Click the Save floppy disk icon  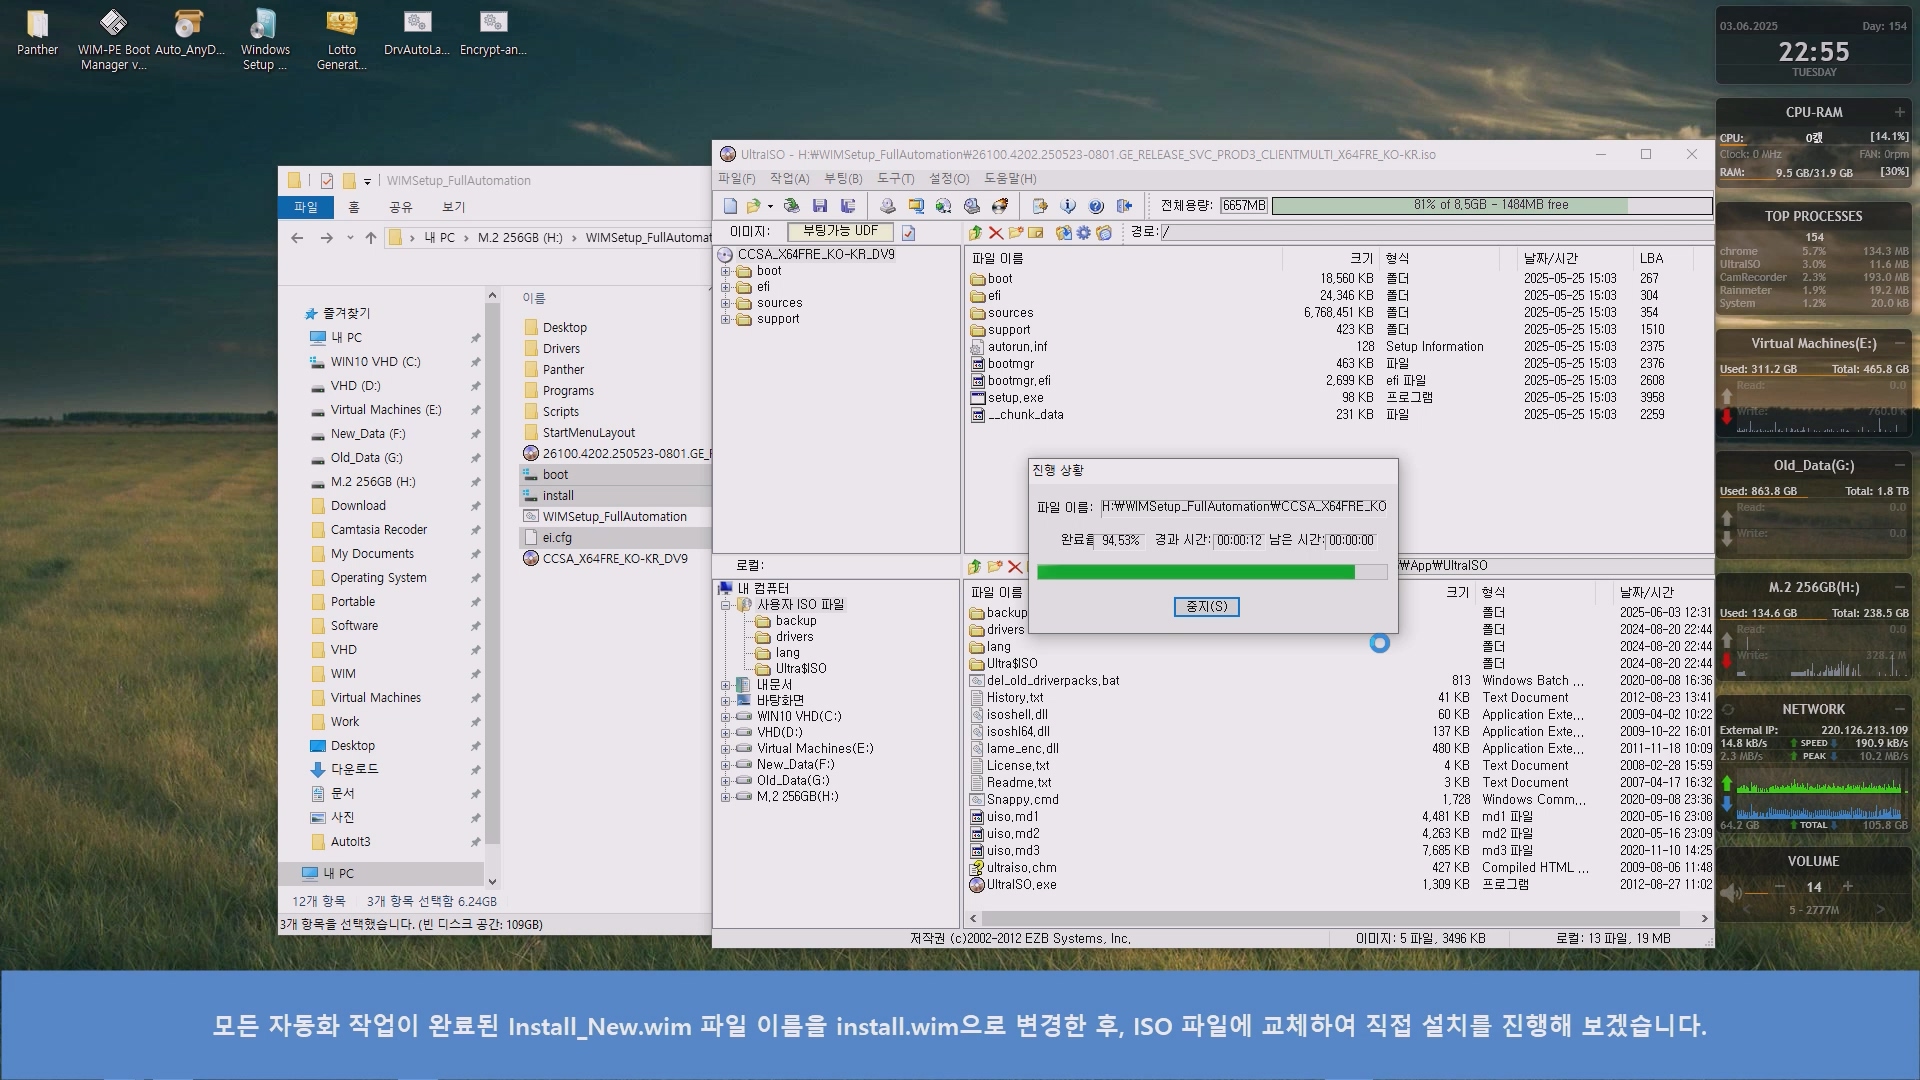[x=820, y=206]
